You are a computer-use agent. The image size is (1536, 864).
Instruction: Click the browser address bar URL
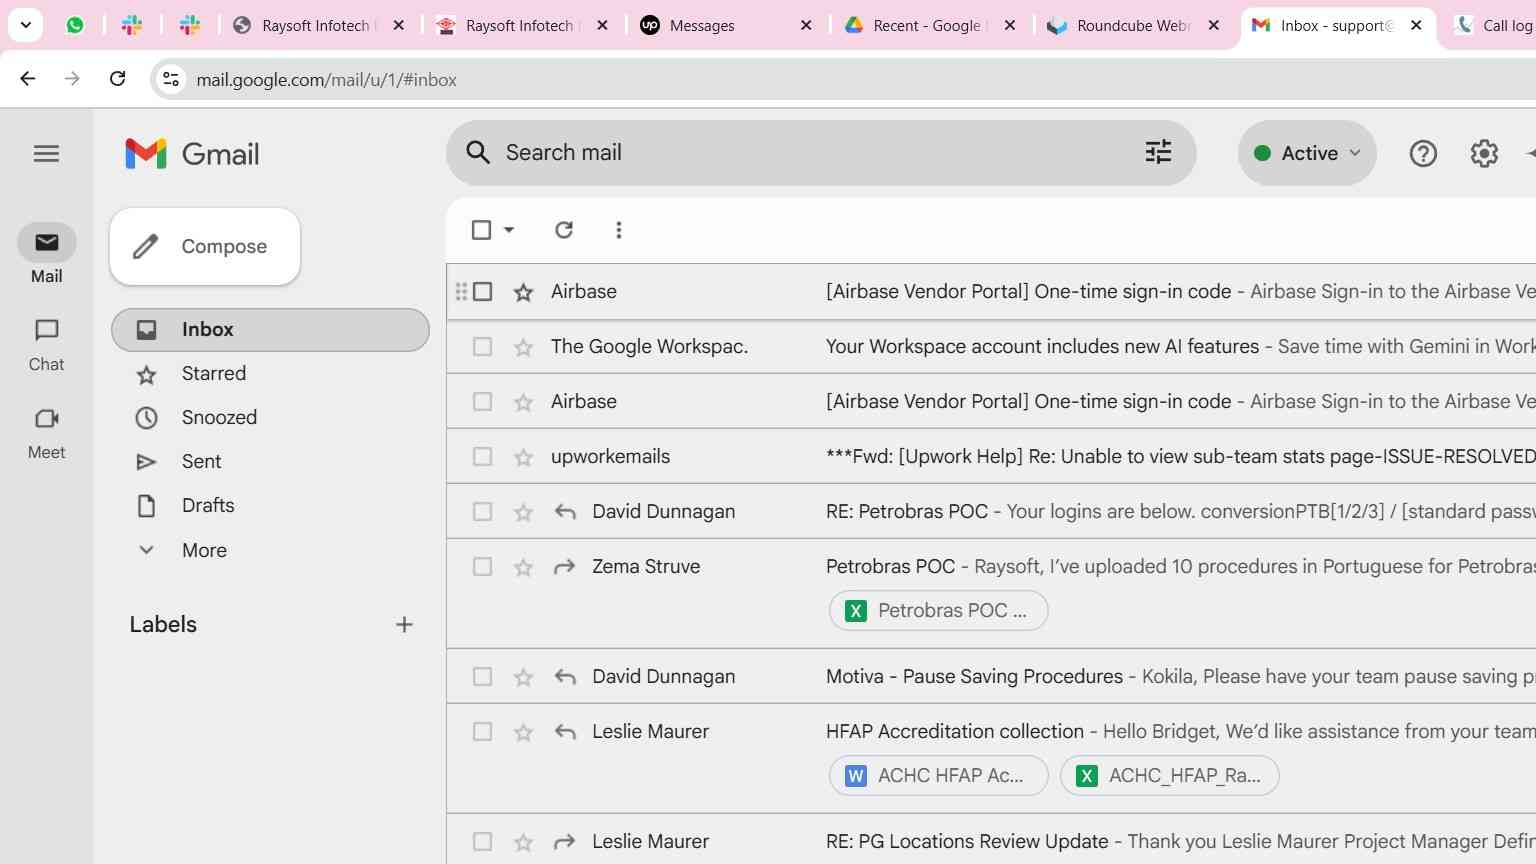[x=327, y=80]
